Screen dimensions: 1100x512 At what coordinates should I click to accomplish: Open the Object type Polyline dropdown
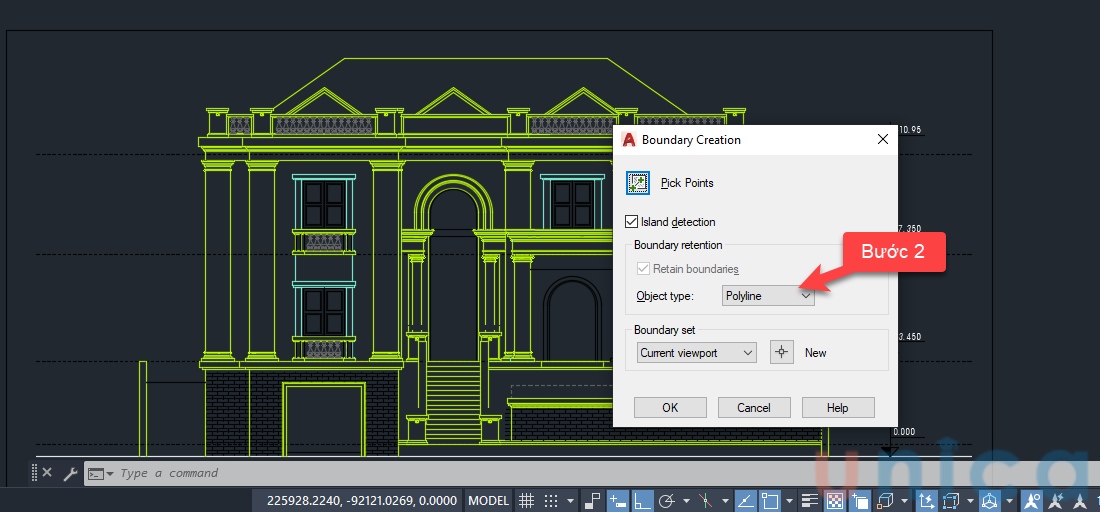pos(768,296)
